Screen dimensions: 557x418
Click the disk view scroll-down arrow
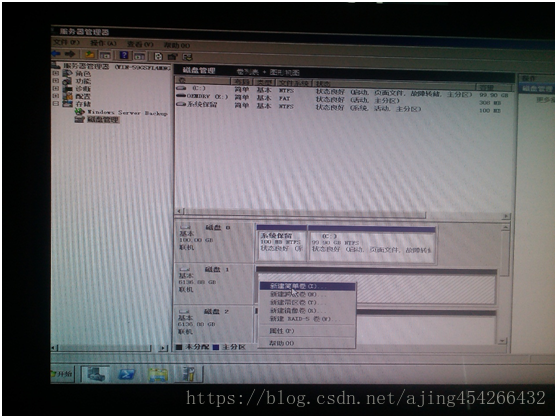click(503, 341)
